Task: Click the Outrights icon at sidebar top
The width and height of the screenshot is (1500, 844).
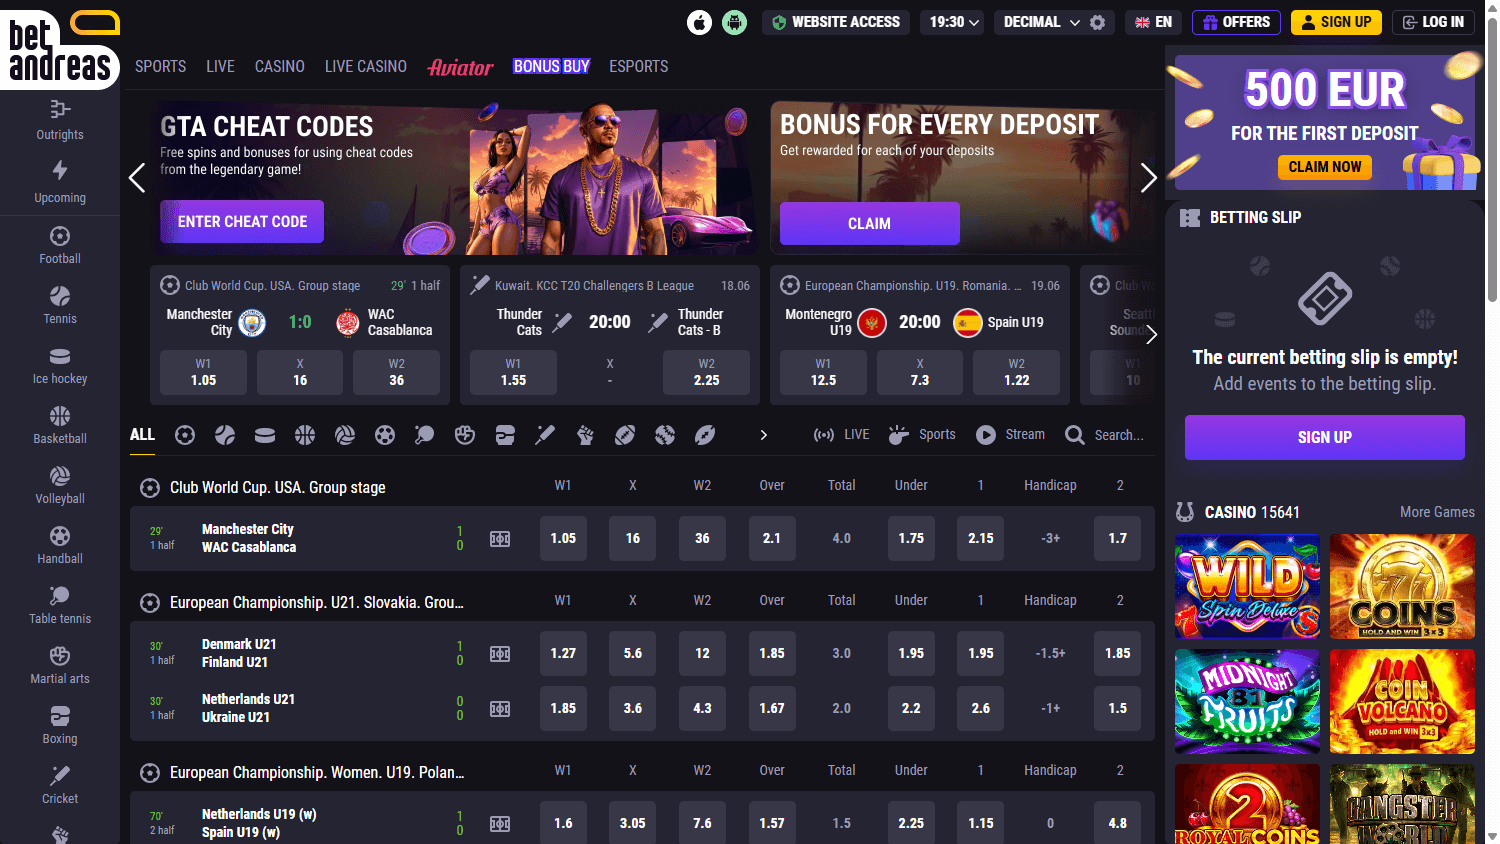Action: (x=59, y=108)
